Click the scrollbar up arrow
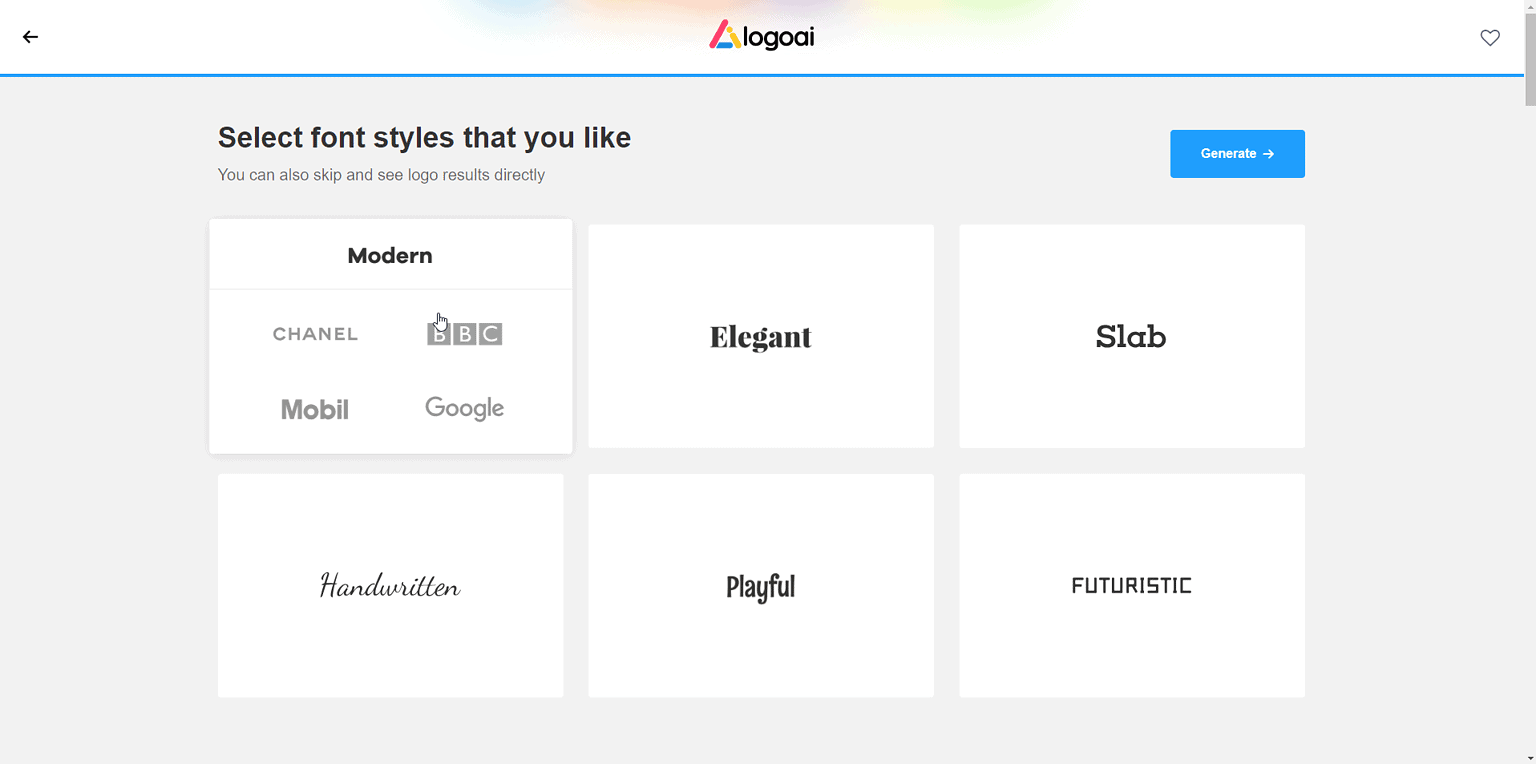 [1529, 6]
